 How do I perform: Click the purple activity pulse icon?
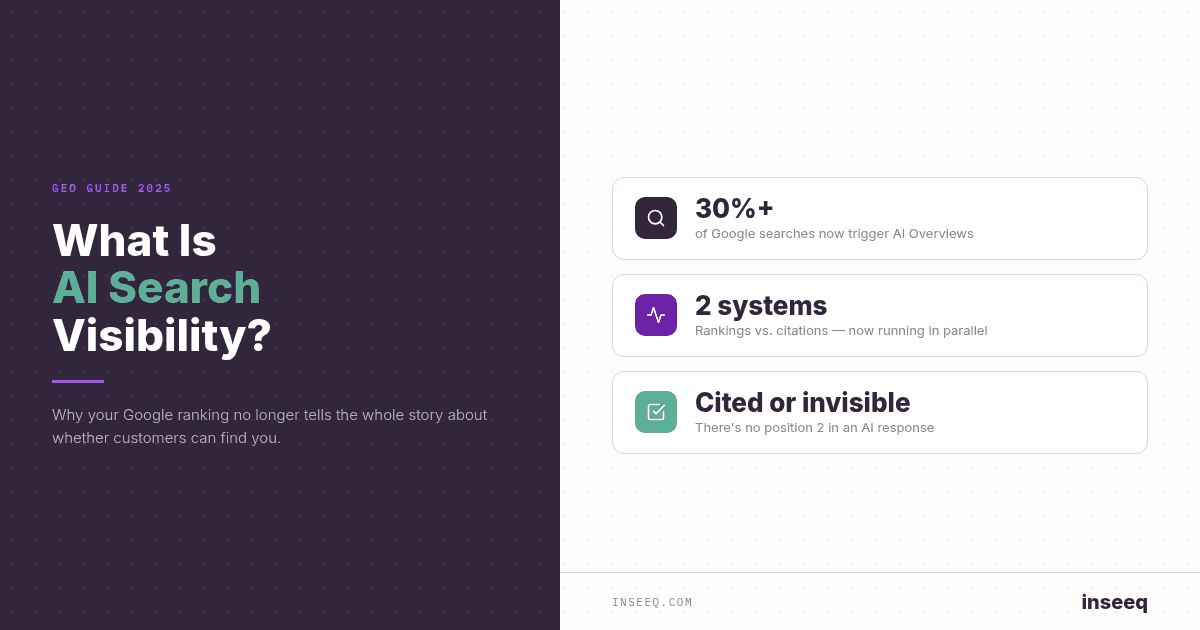point(656,315)
